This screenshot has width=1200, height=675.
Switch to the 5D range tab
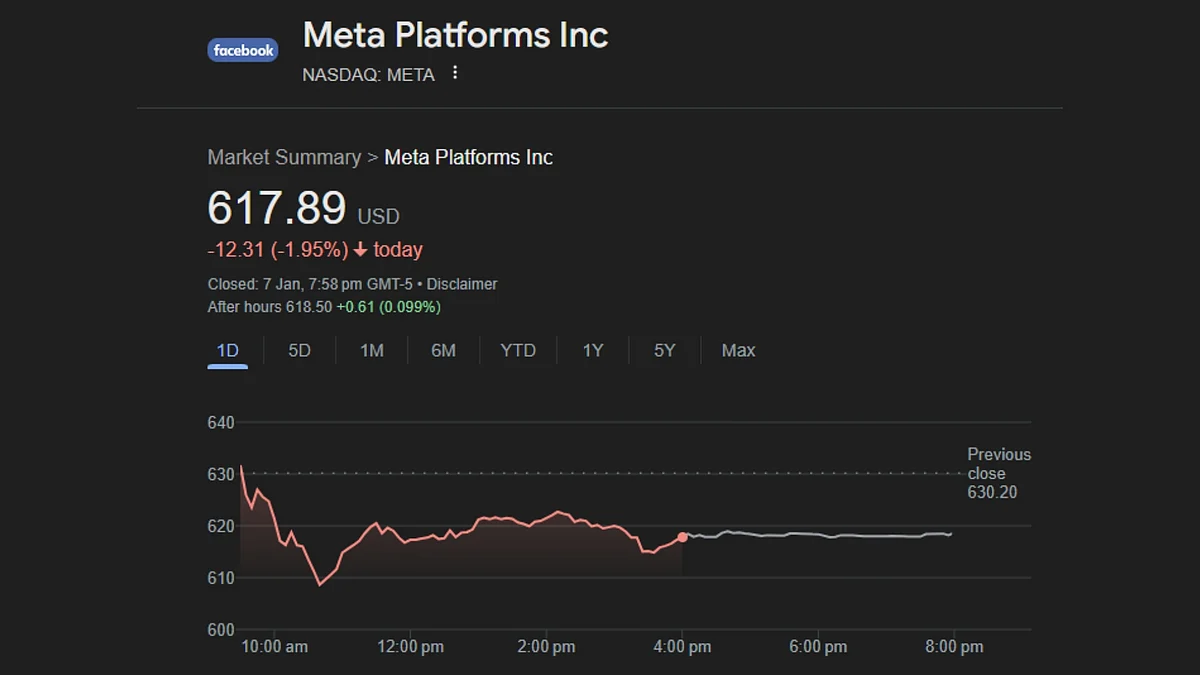pos(299,351)
